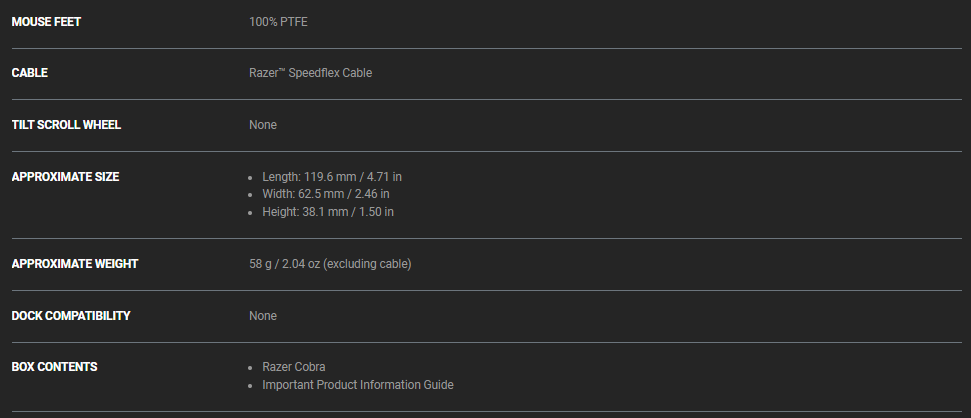Select the Razer Speedflex Cable text

pyautogui.click(x=310, y=73)
